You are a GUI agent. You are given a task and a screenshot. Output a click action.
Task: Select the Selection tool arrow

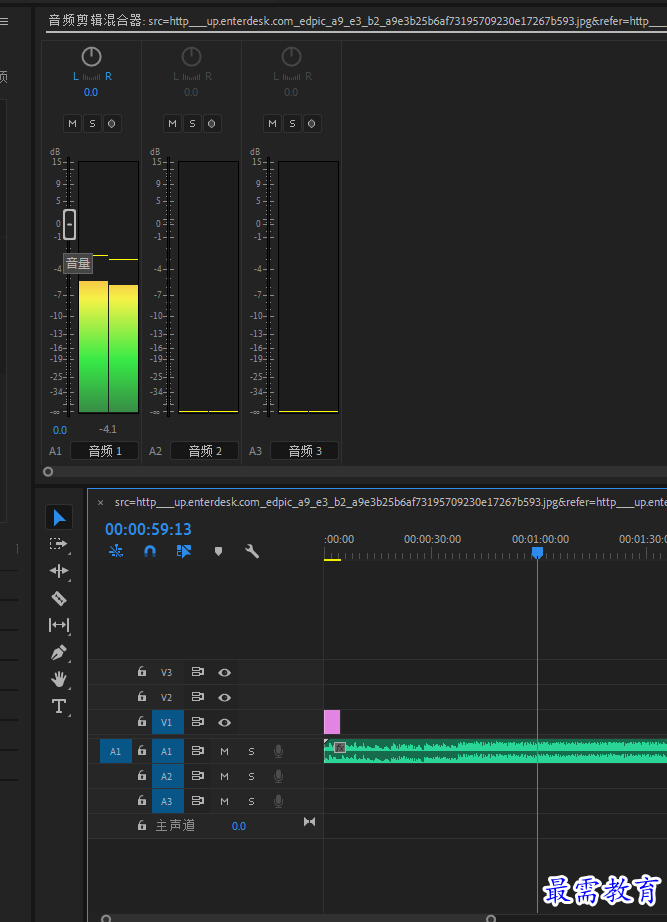(x=59, y=517)
